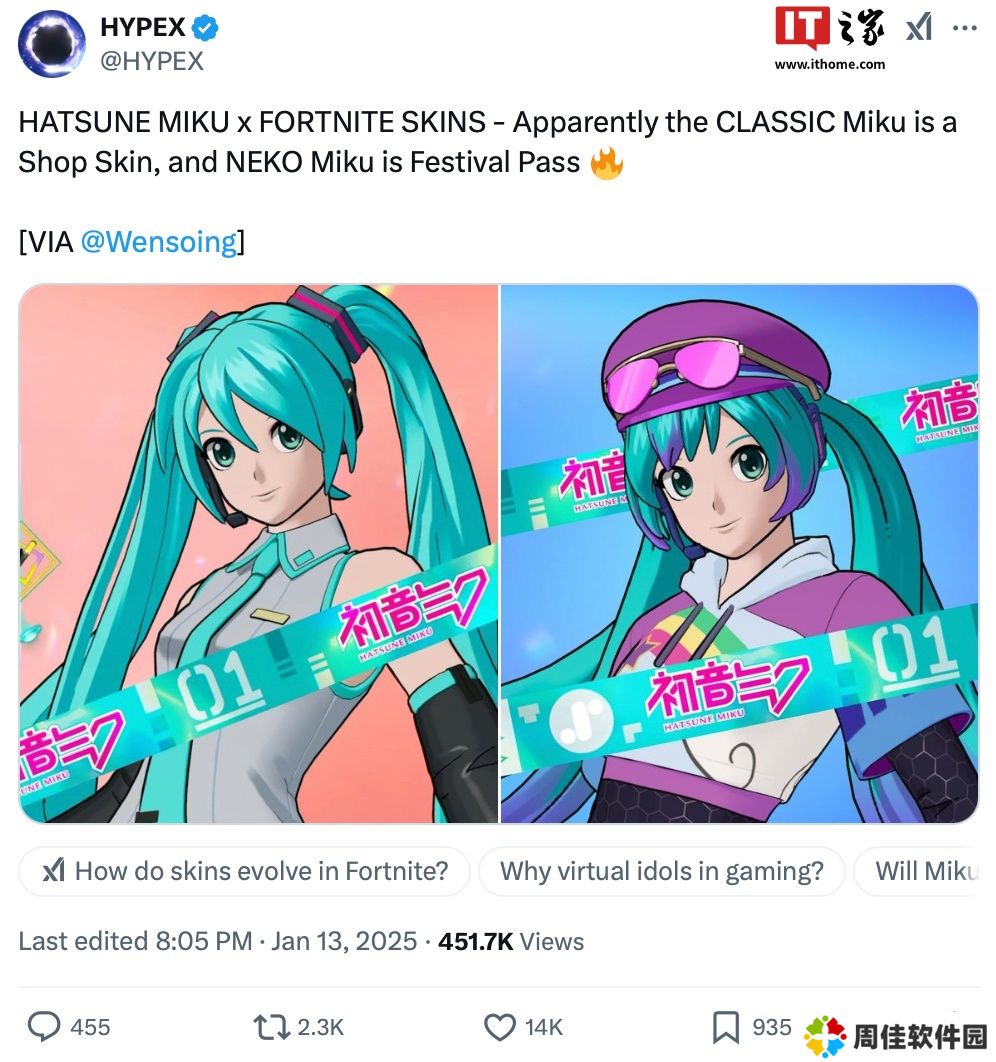Click the ithome.com watermark logo
This screenshot has width=996, height=1062.
(x=830, y=39)
